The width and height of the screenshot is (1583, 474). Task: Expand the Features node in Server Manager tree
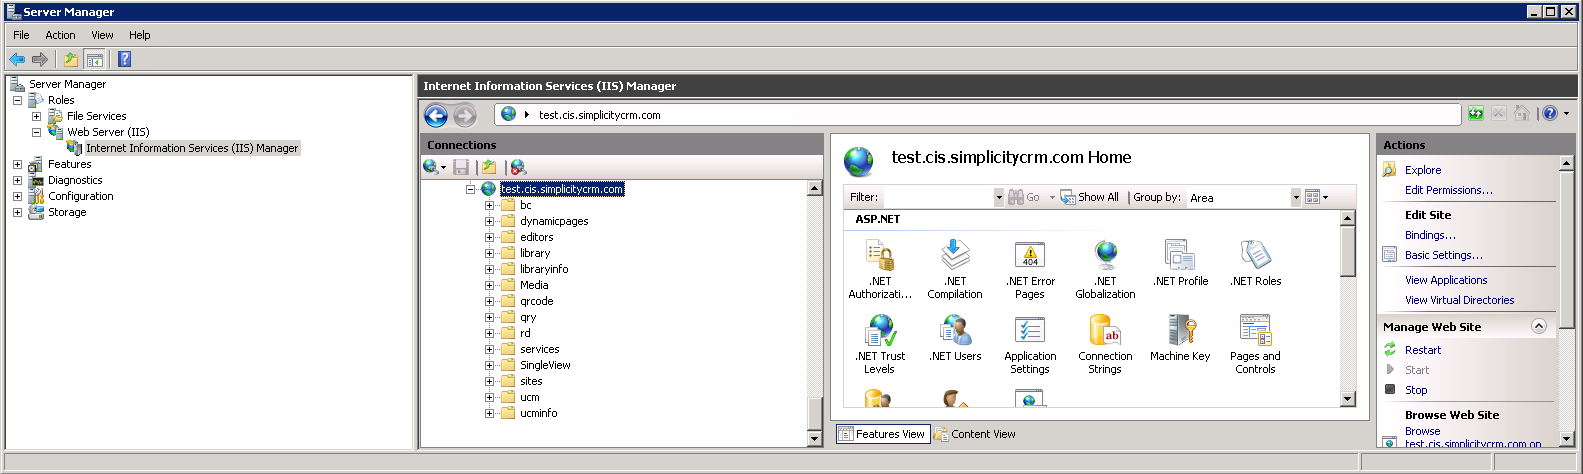click(x=17, y=164)
